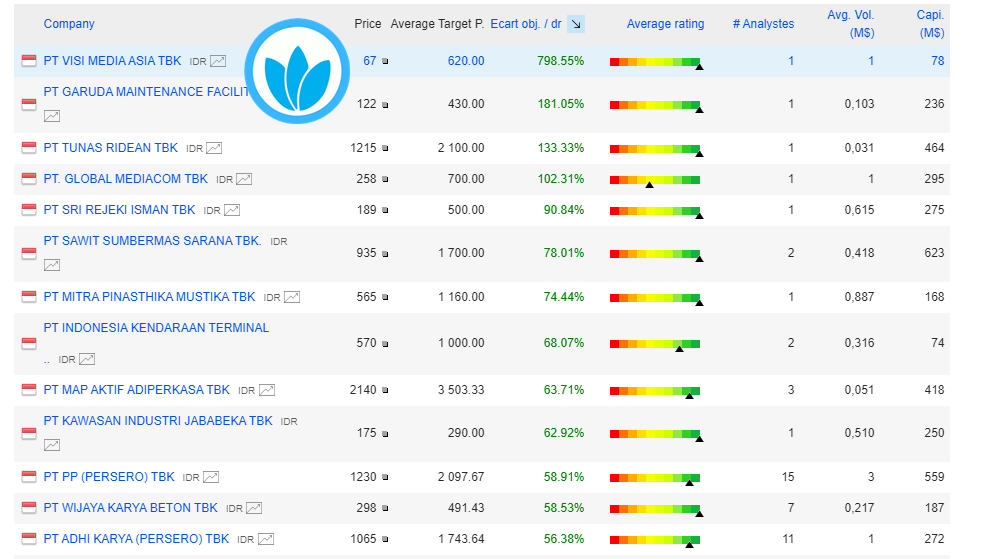Click the 620.00 average target price value
Image resolution: width=998 pixels, height=559 pixels.
point(465,61)
